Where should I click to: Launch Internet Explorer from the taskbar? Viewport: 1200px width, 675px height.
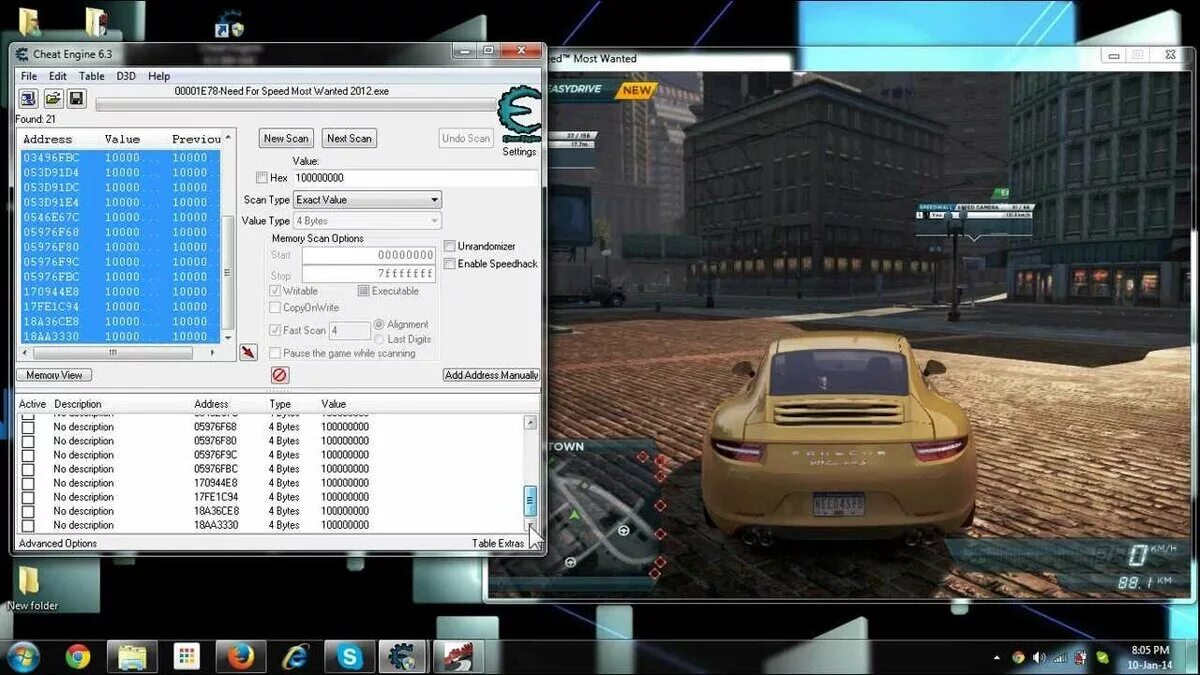(295, 657)
